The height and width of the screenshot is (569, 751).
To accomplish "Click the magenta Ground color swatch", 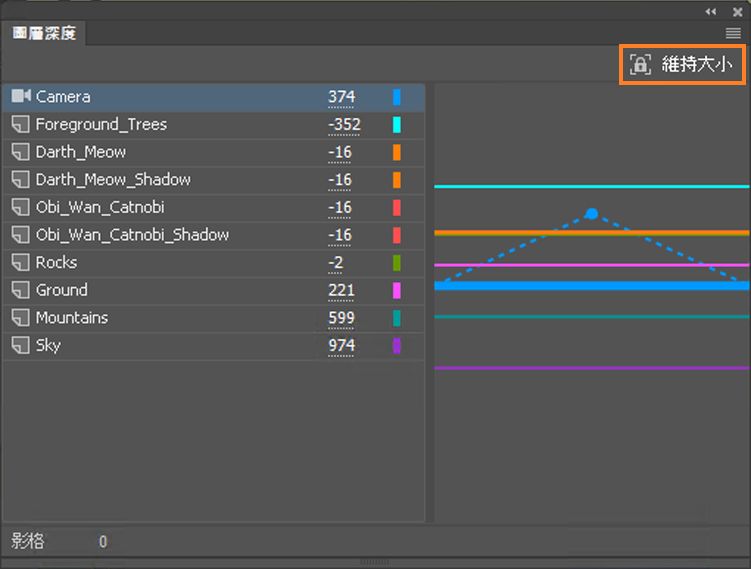I will [x=397, y=290].
